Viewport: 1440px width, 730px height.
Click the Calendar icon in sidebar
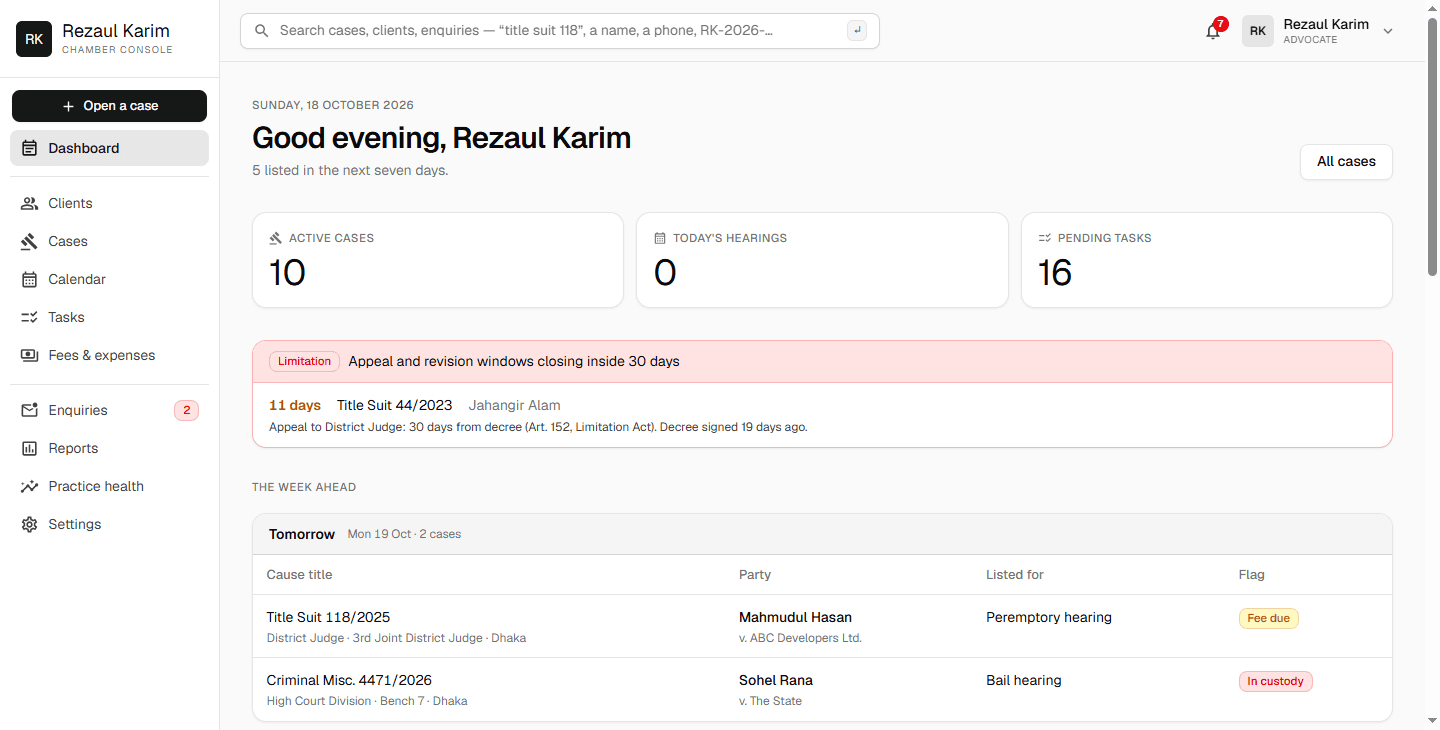tap(29, 279)
